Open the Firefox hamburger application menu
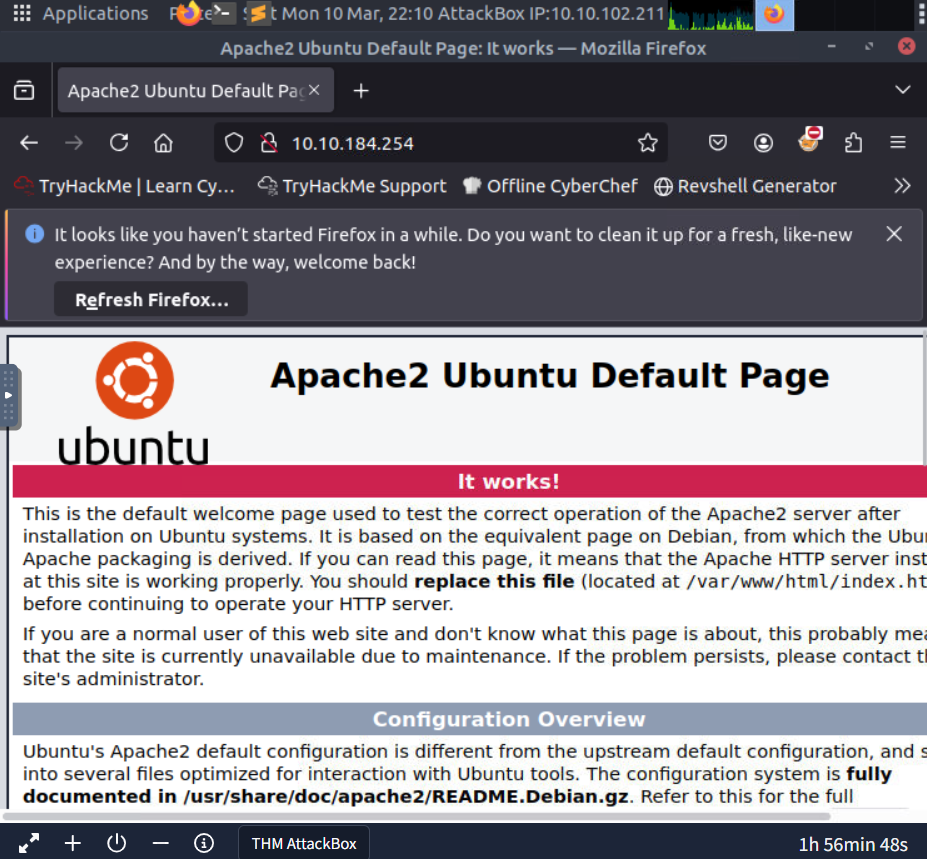This screenshot has width=927, height=859. (x=898, y=143)
